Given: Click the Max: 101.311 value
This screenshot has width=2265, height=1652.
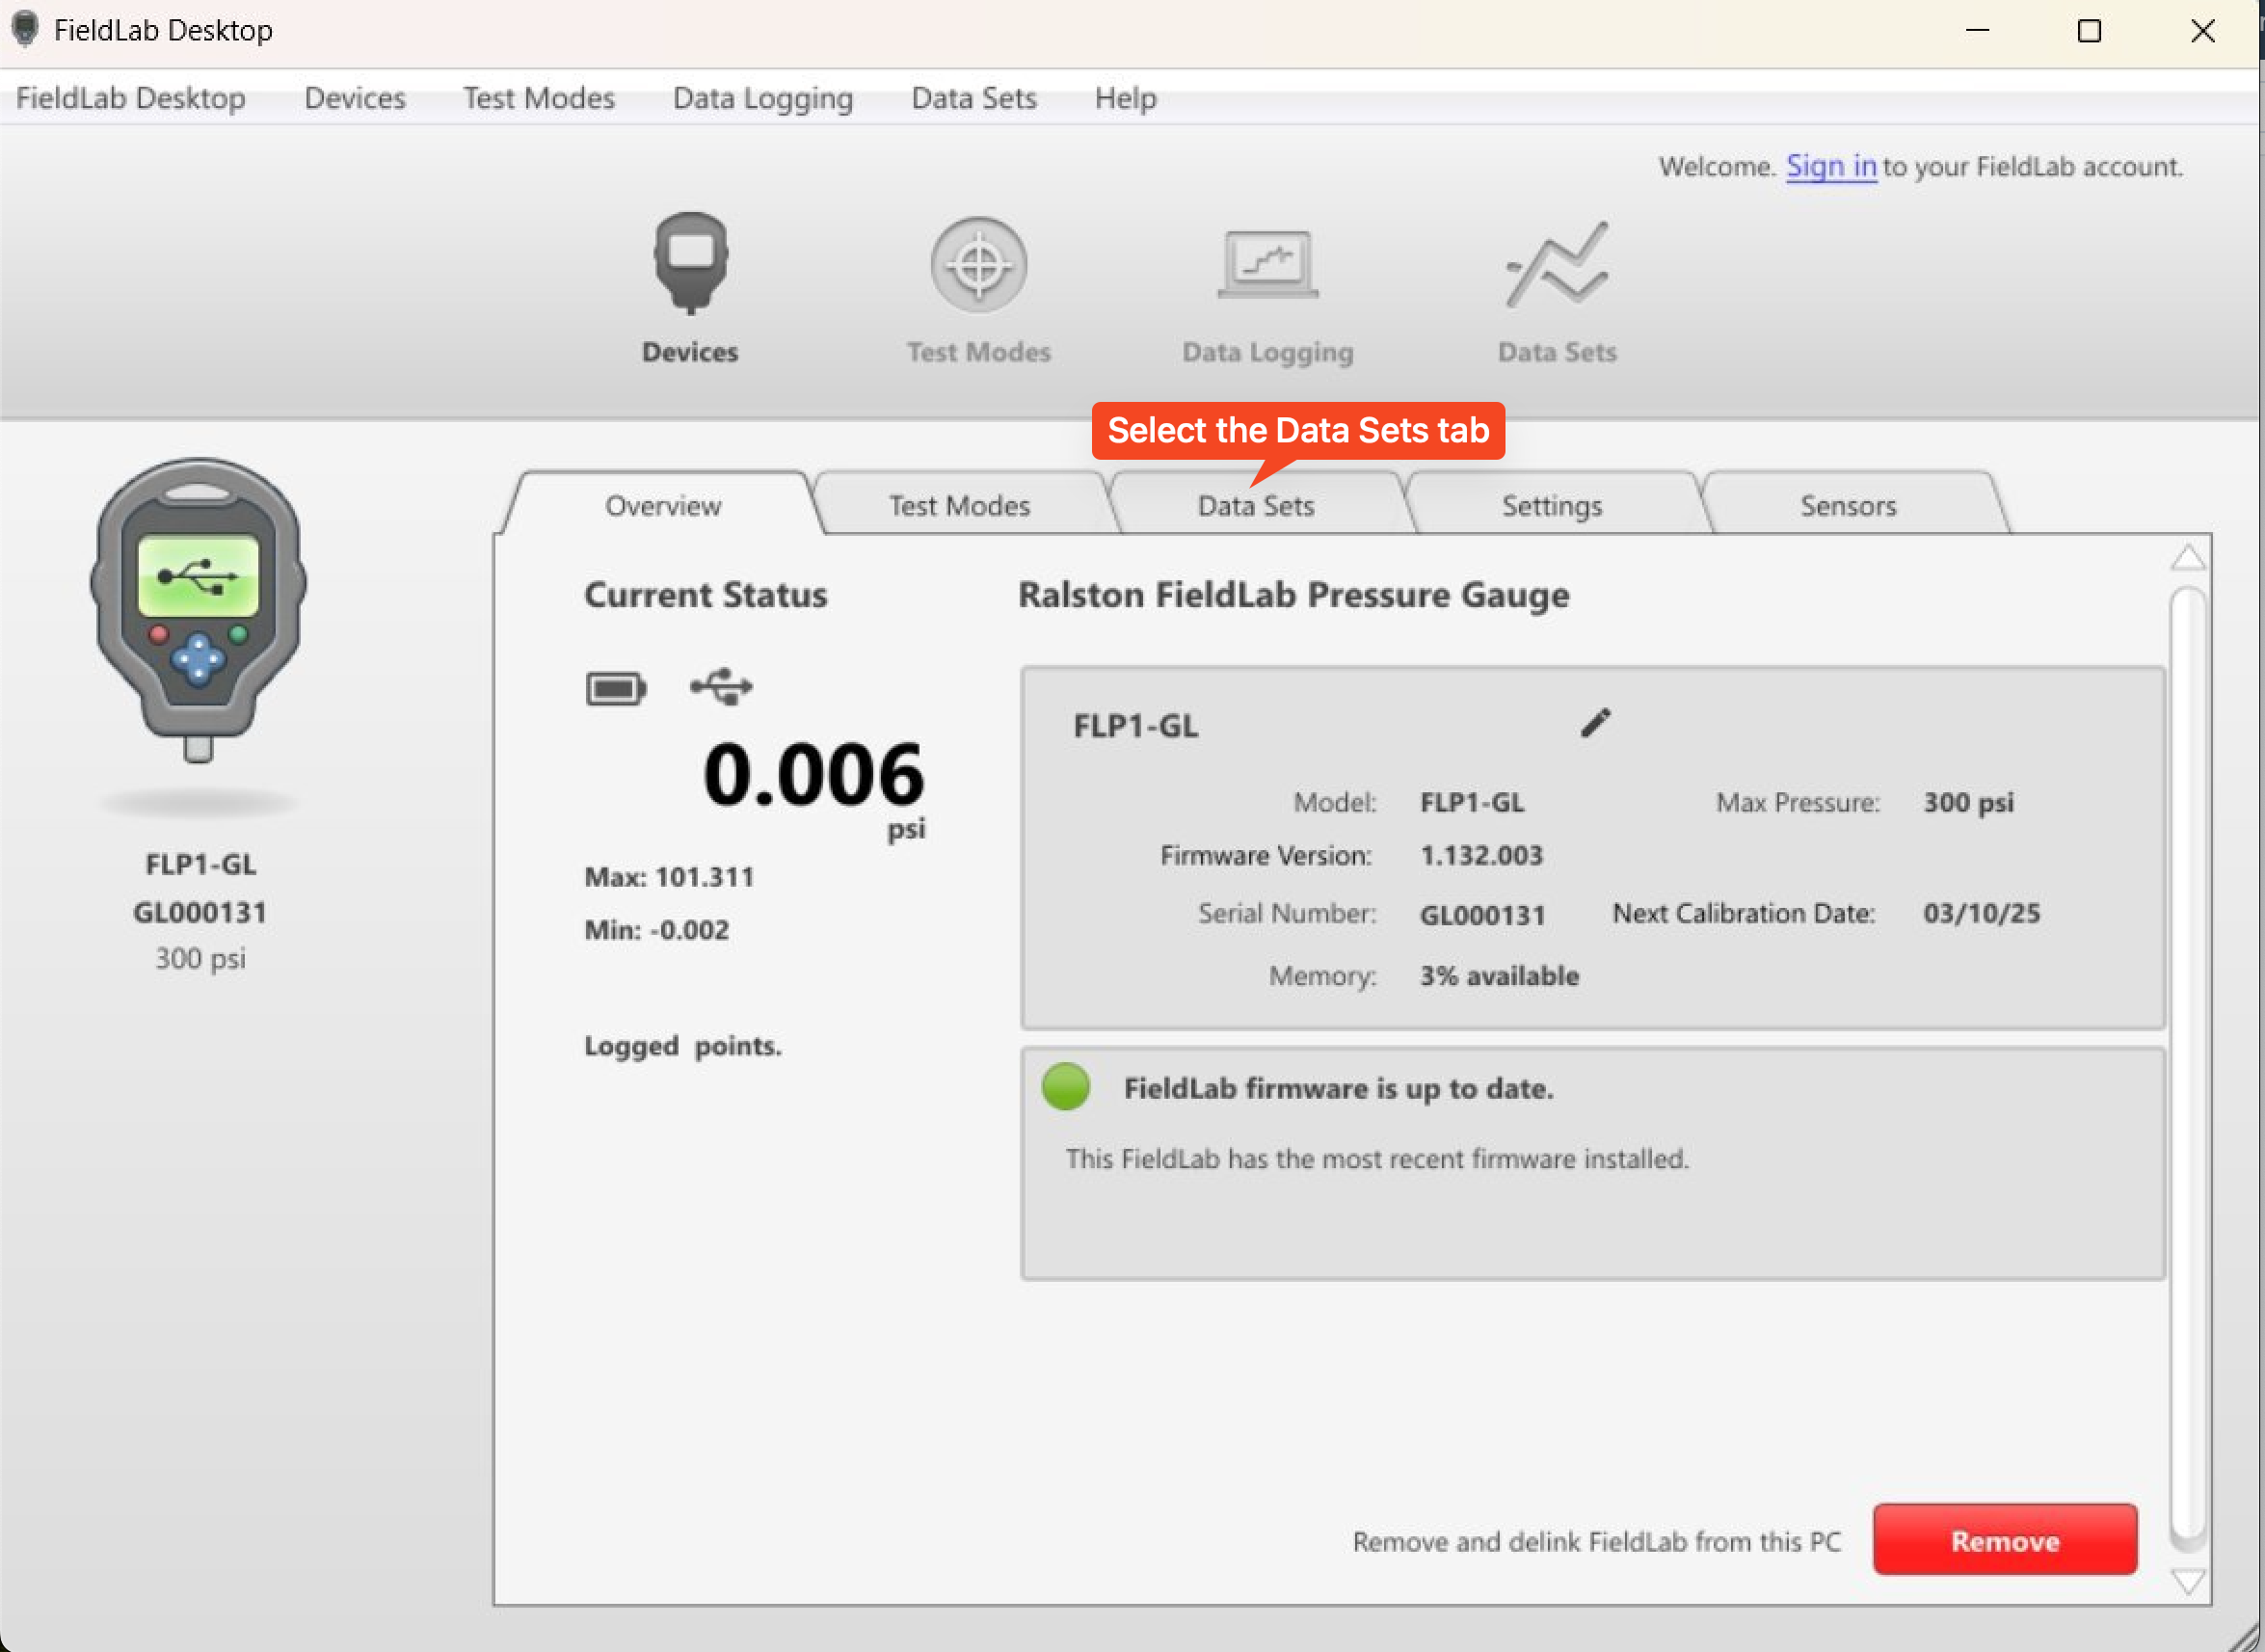Looking at the screenshot, I should click(669, 877).
